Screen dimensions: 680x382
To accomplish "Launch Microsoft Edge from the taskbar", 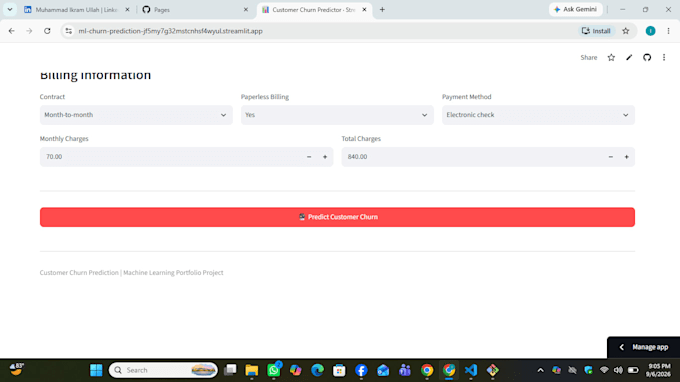I will coord(317,370).
